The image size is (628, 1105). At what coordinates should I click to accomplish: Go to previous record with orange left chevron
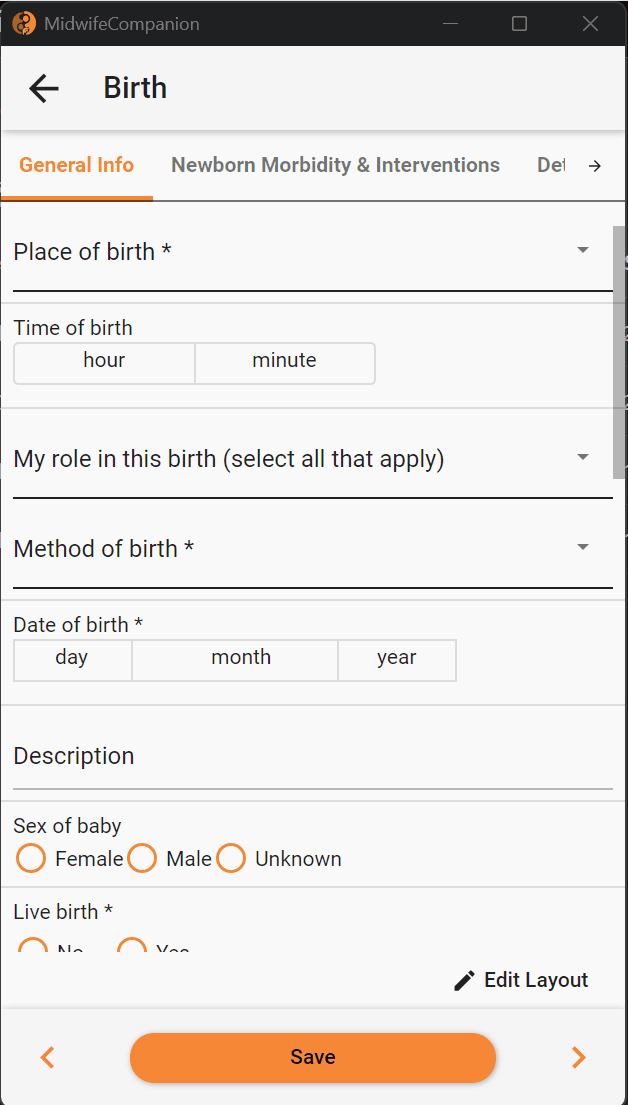click(47, 1057)
